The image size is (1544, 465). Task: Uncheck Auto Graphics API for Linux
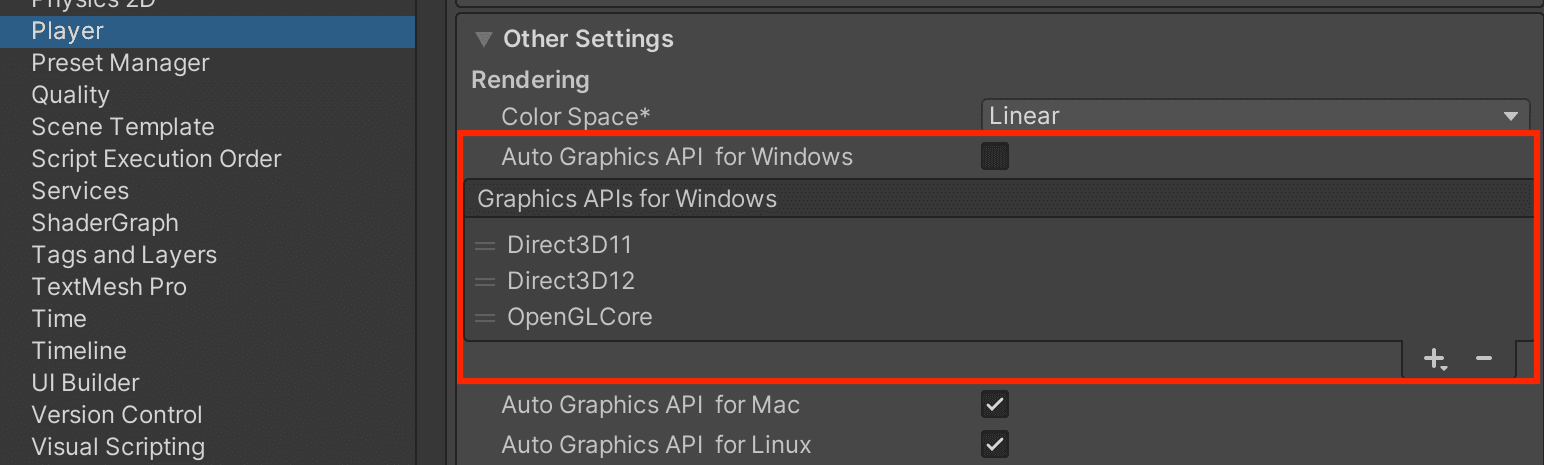coord(995,444)
